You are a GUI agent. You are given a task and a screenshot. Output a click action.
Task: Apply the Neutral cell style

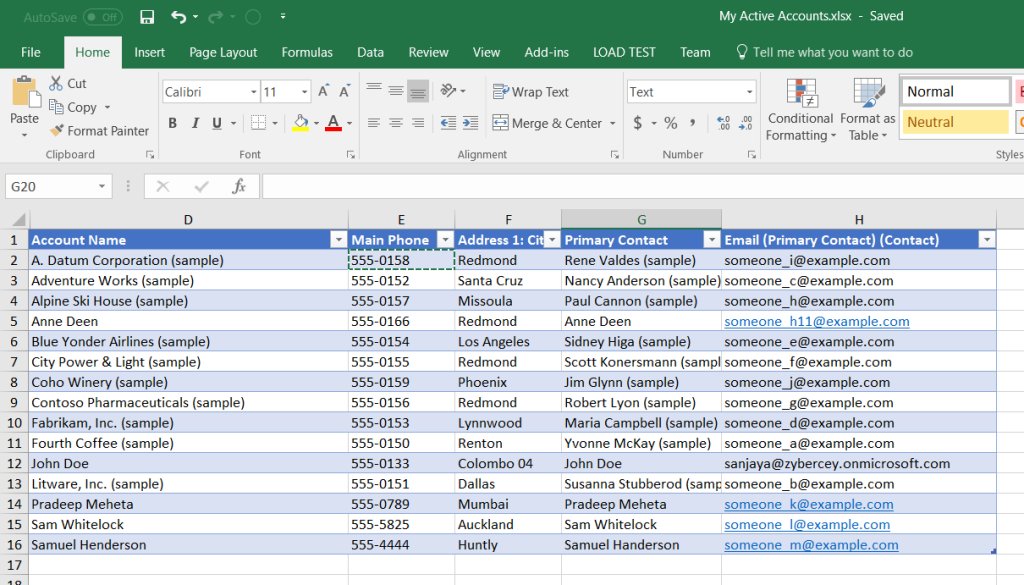pyautogui.click(x=955, y=122)
